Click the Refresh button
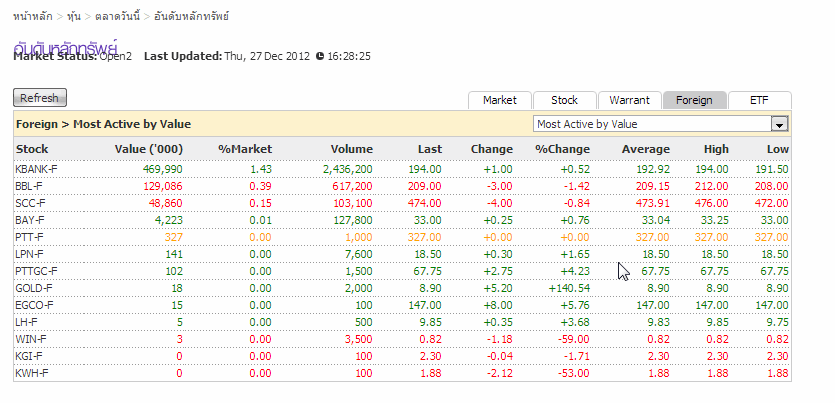 (x=40, y=98)
